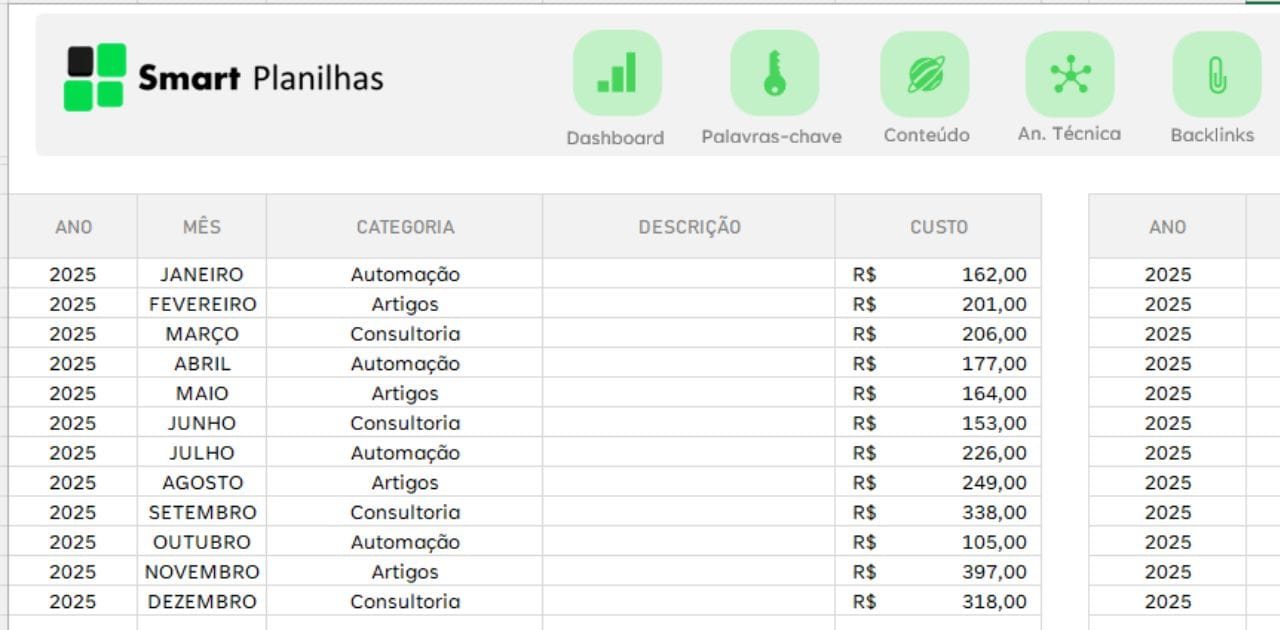This screenshot has width=1280, height=630.
Task: Click the ANO header of the right table
Action: (x=1168, y=227)
